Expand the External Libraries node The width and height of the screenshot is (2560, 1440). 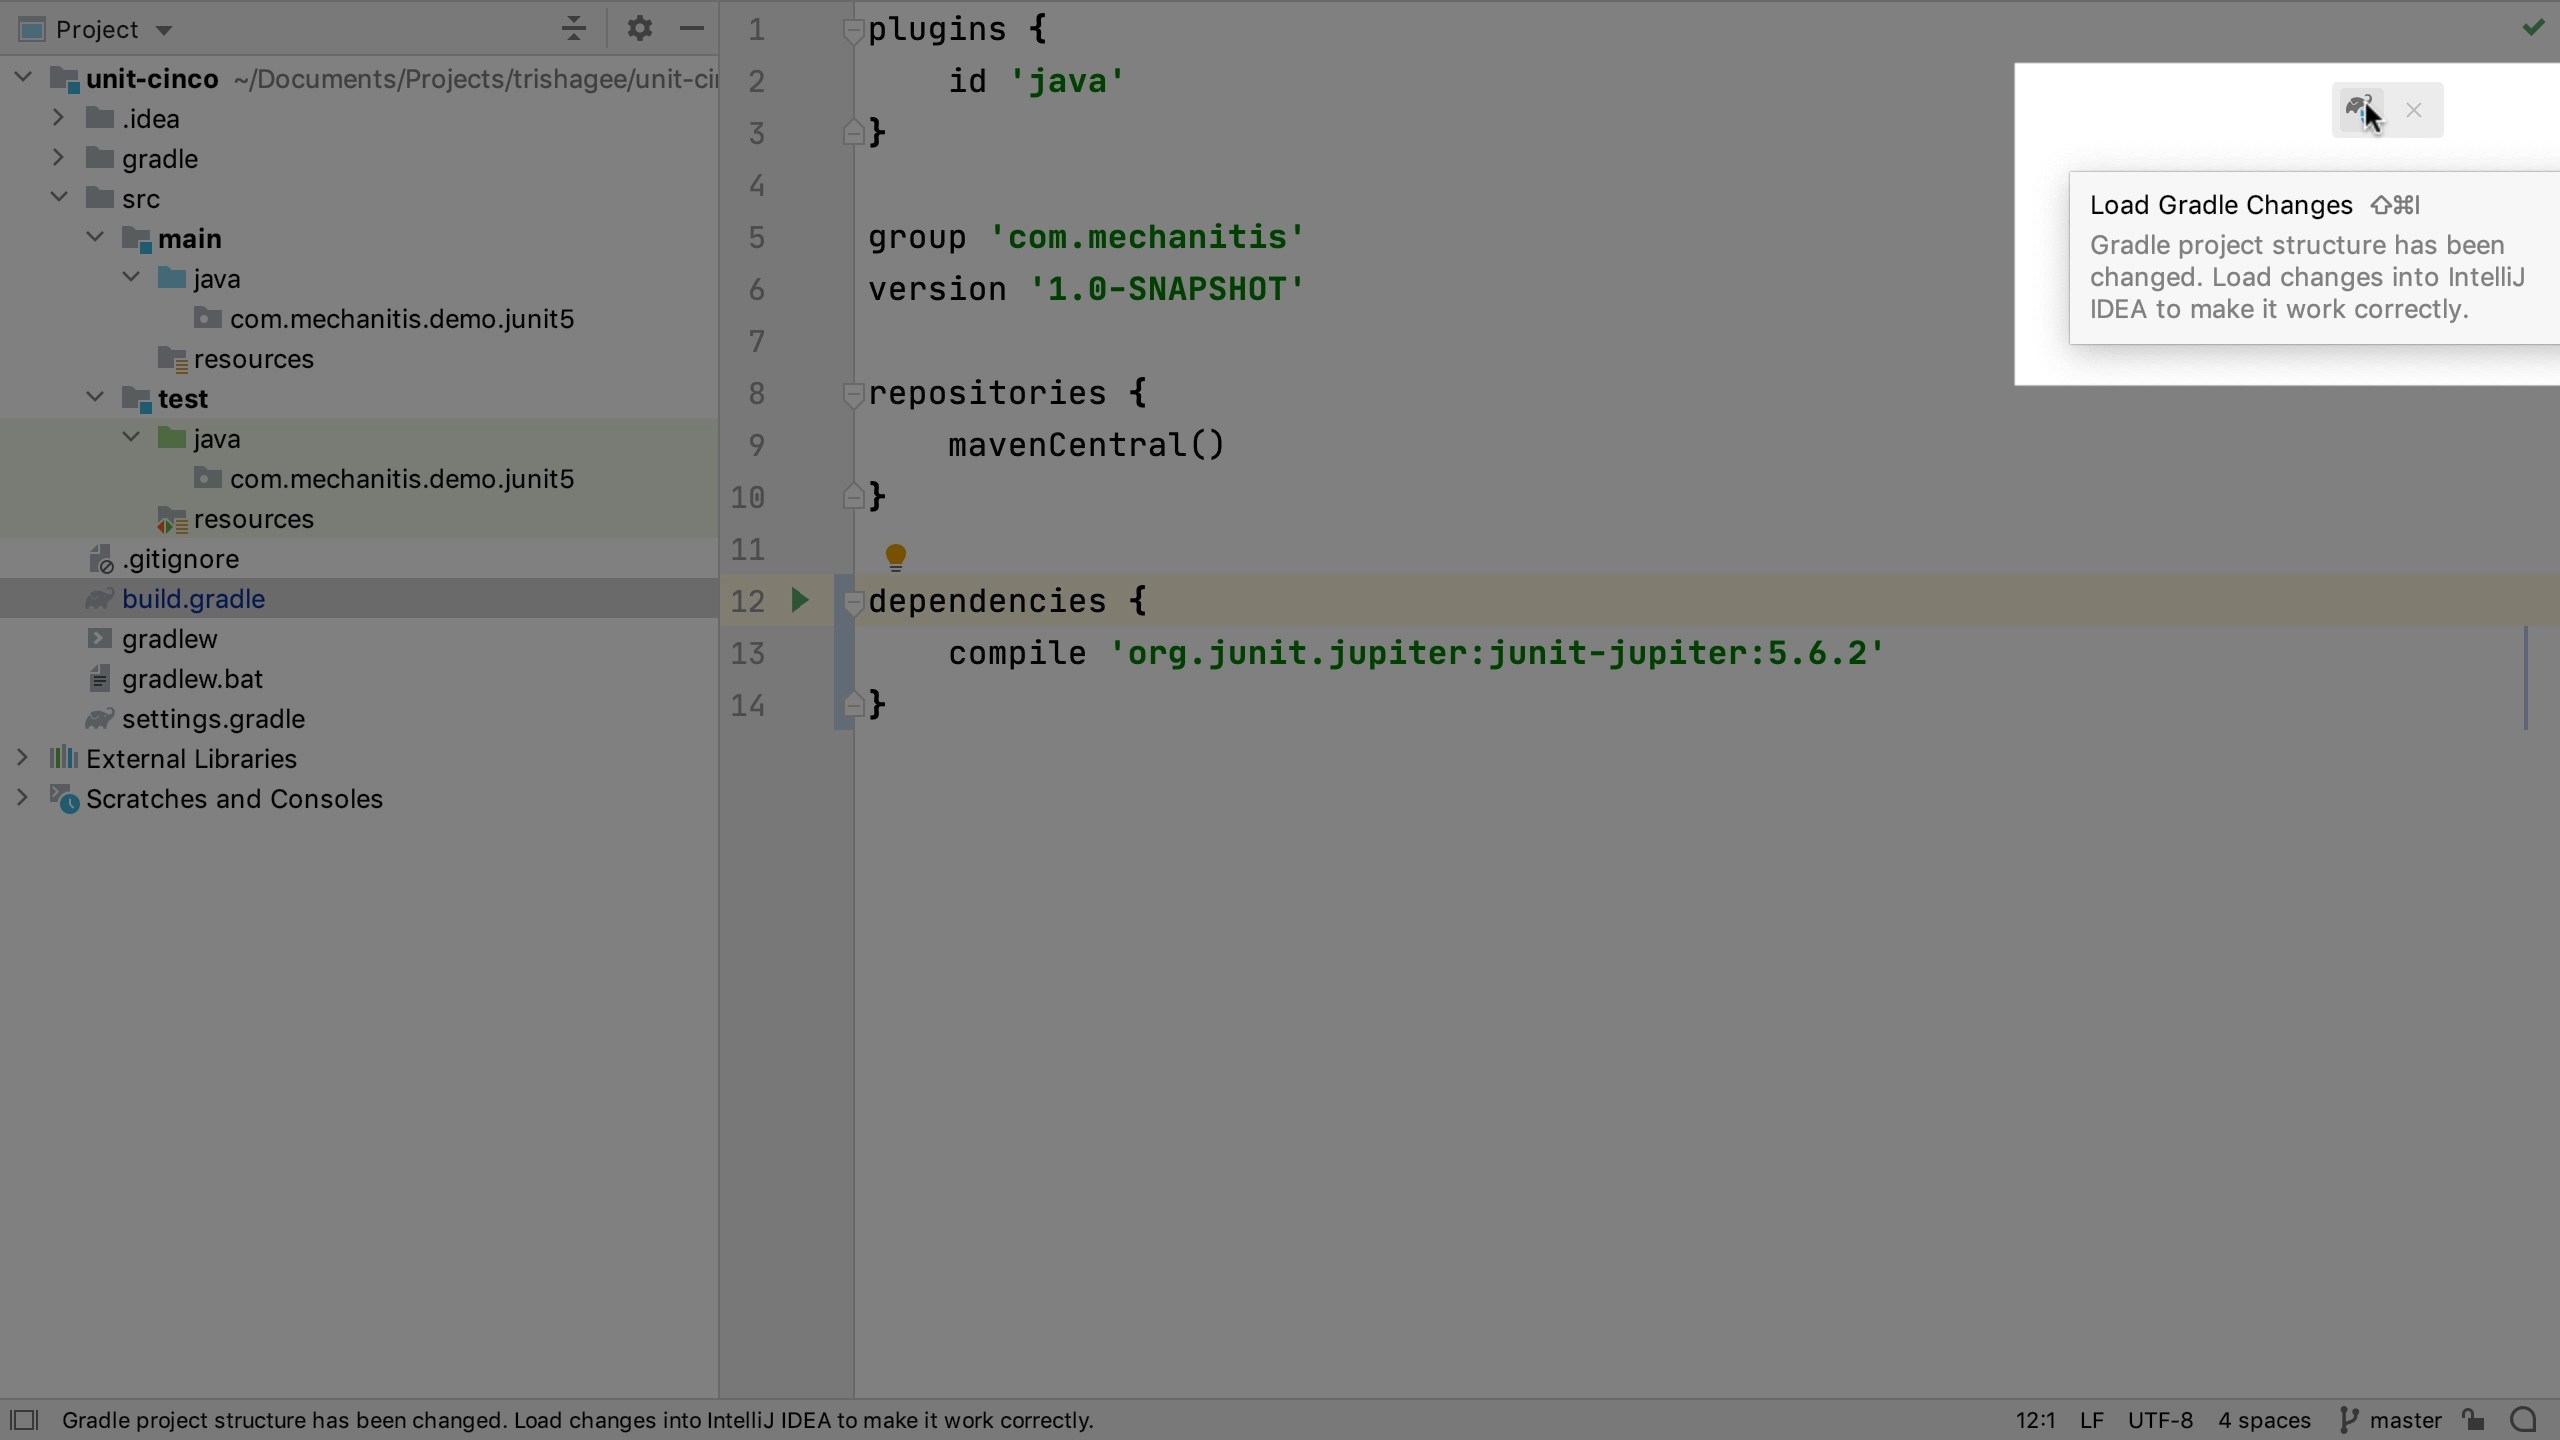point(22,758)
